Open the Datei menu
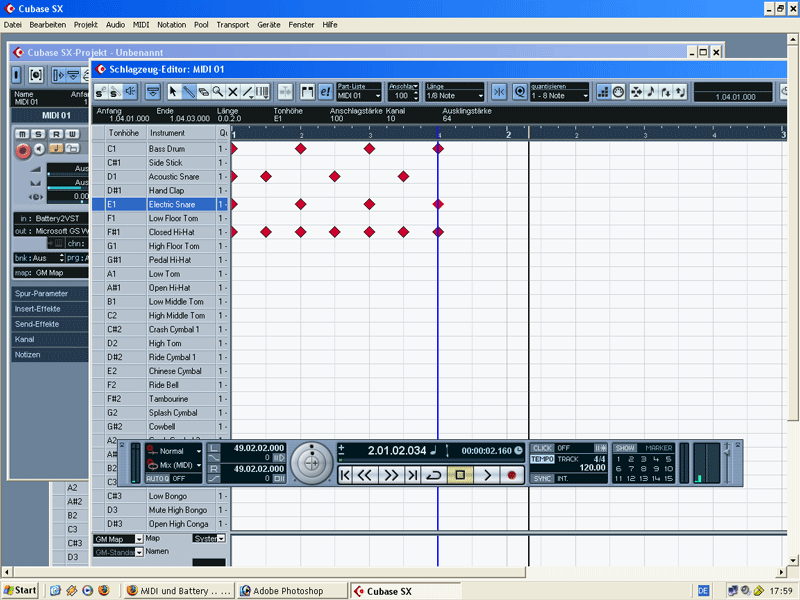800x600 pixels. (13, 24)
